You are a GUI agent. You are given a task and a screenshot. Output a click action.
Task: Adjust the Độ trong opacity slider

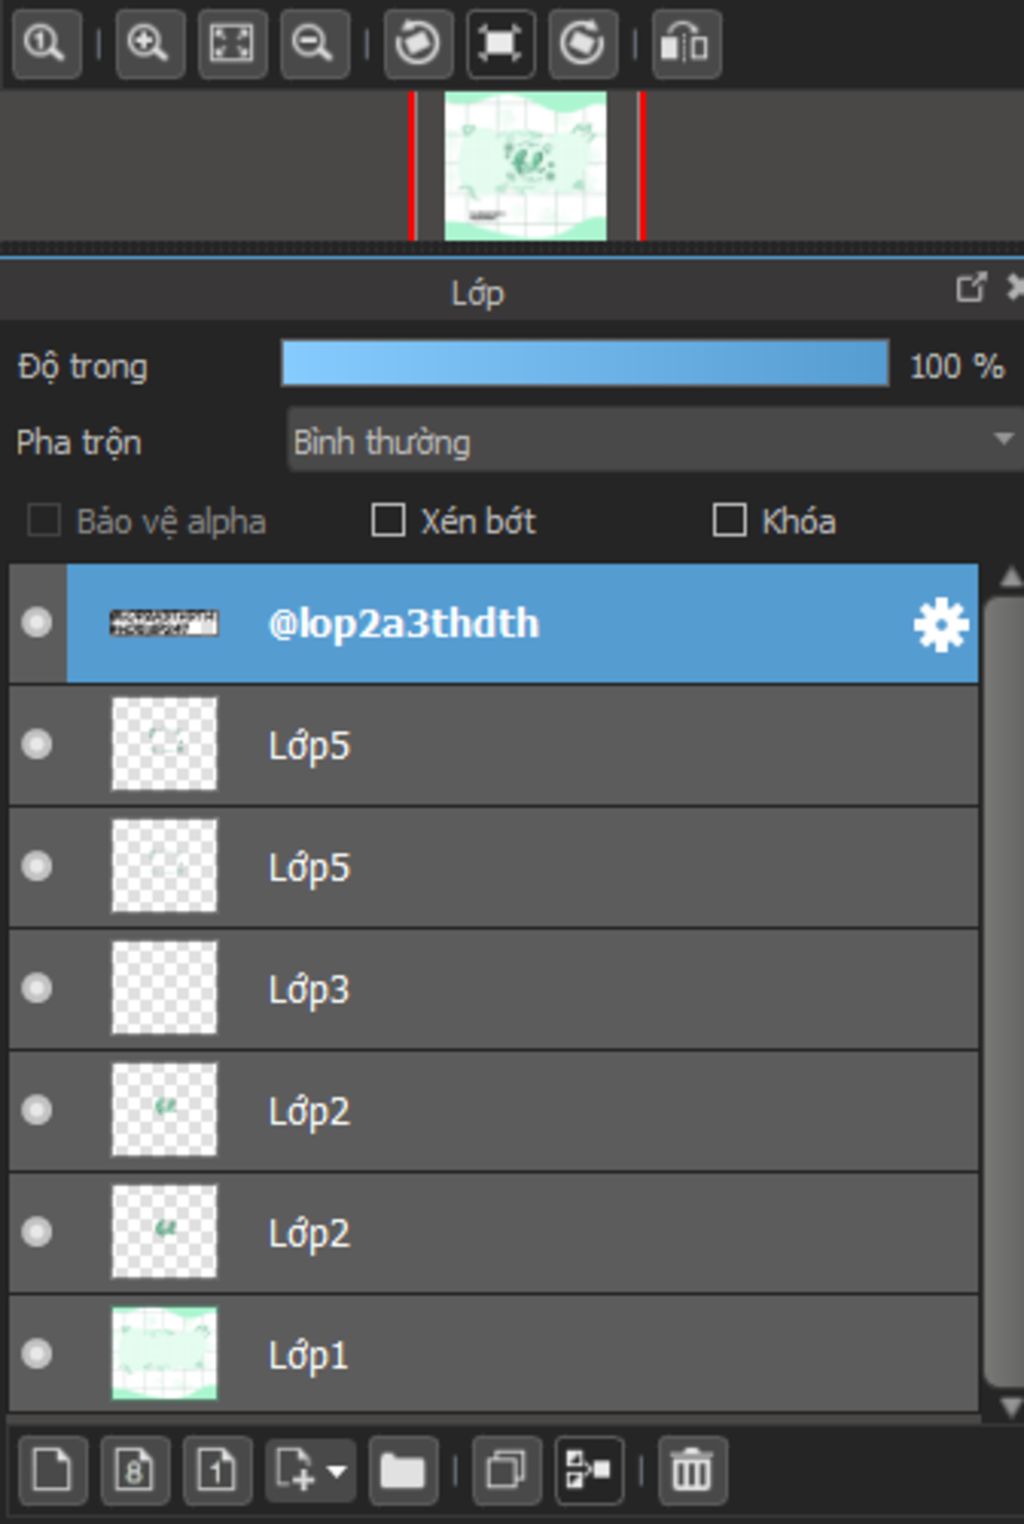(x=585, y=363)
